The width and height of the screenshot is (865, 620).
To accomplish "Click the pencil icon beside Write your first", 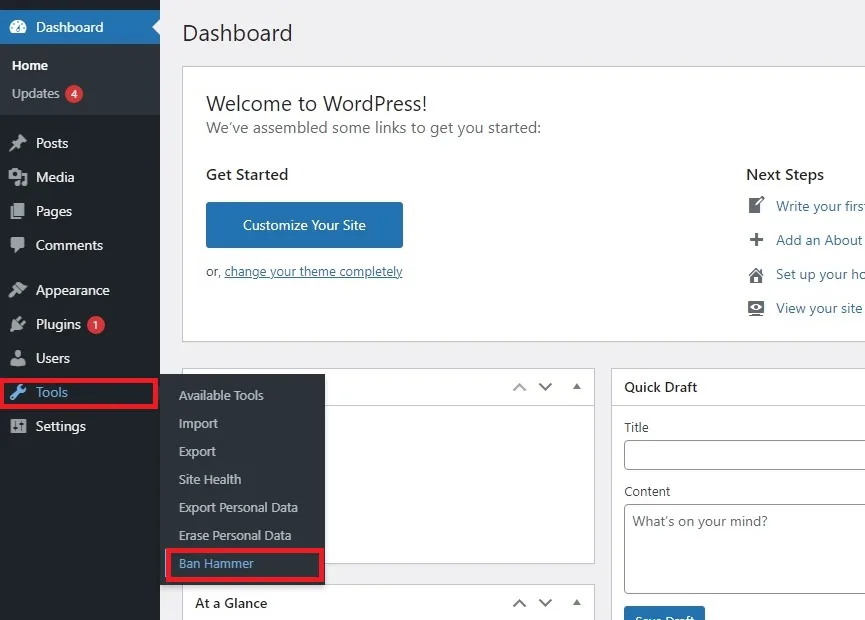I will 756,205.
